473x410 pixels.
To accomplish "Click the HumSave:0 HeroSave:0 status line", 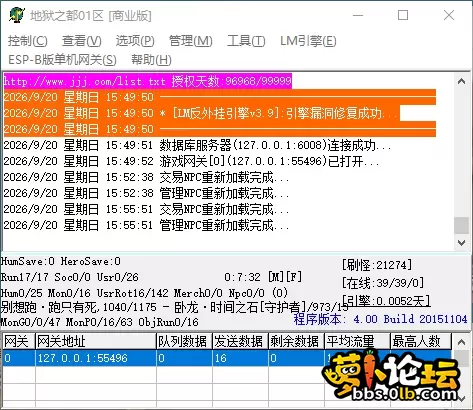I will click(61, 261).
